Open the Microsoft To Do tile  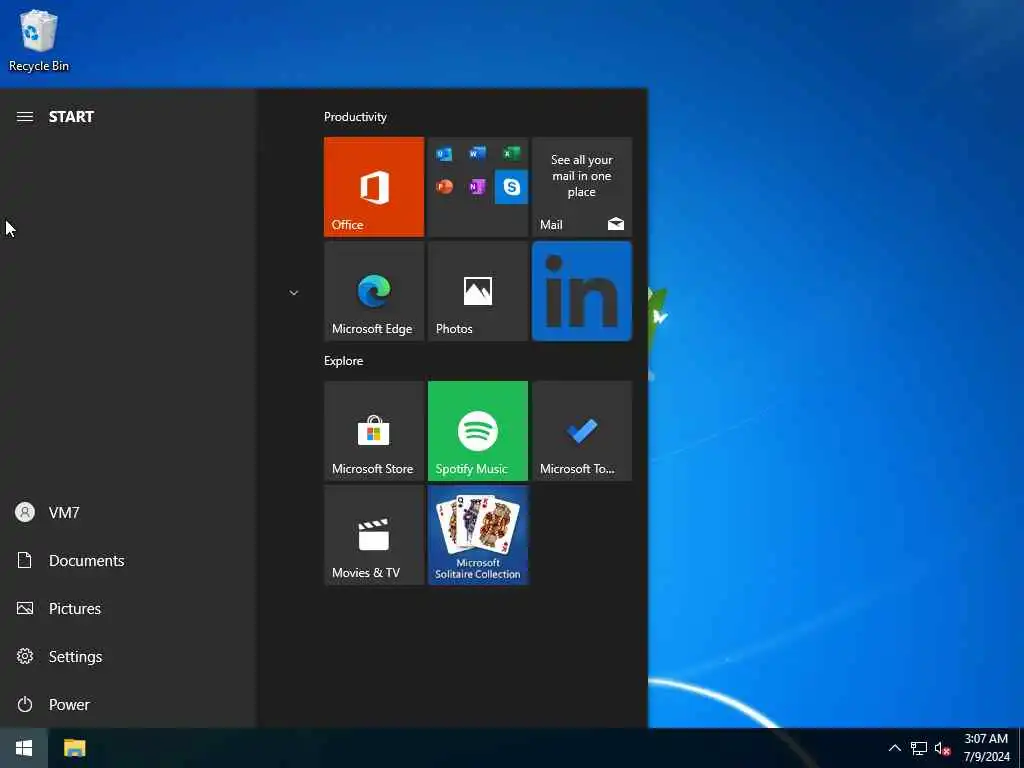582,431
